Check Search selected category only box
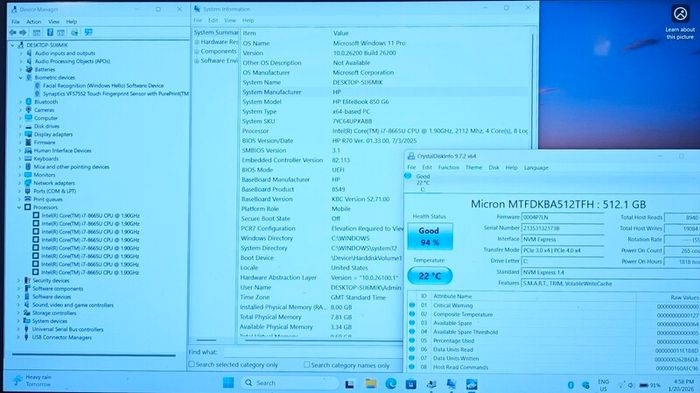 [x=192, y=364]
